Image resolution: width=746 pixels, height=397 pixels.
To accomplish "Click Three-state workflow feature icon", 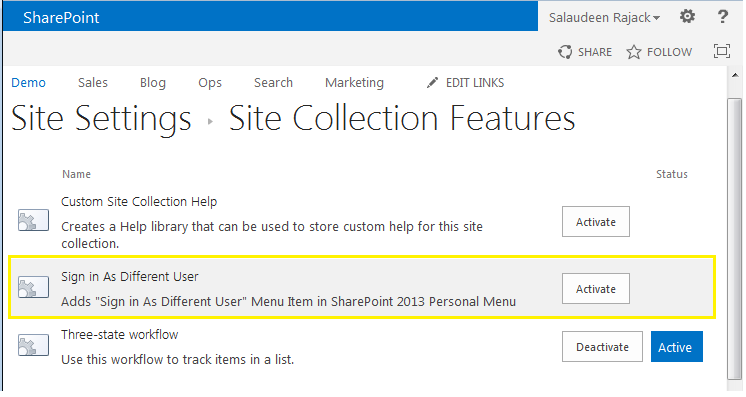I will coord(33,345).
